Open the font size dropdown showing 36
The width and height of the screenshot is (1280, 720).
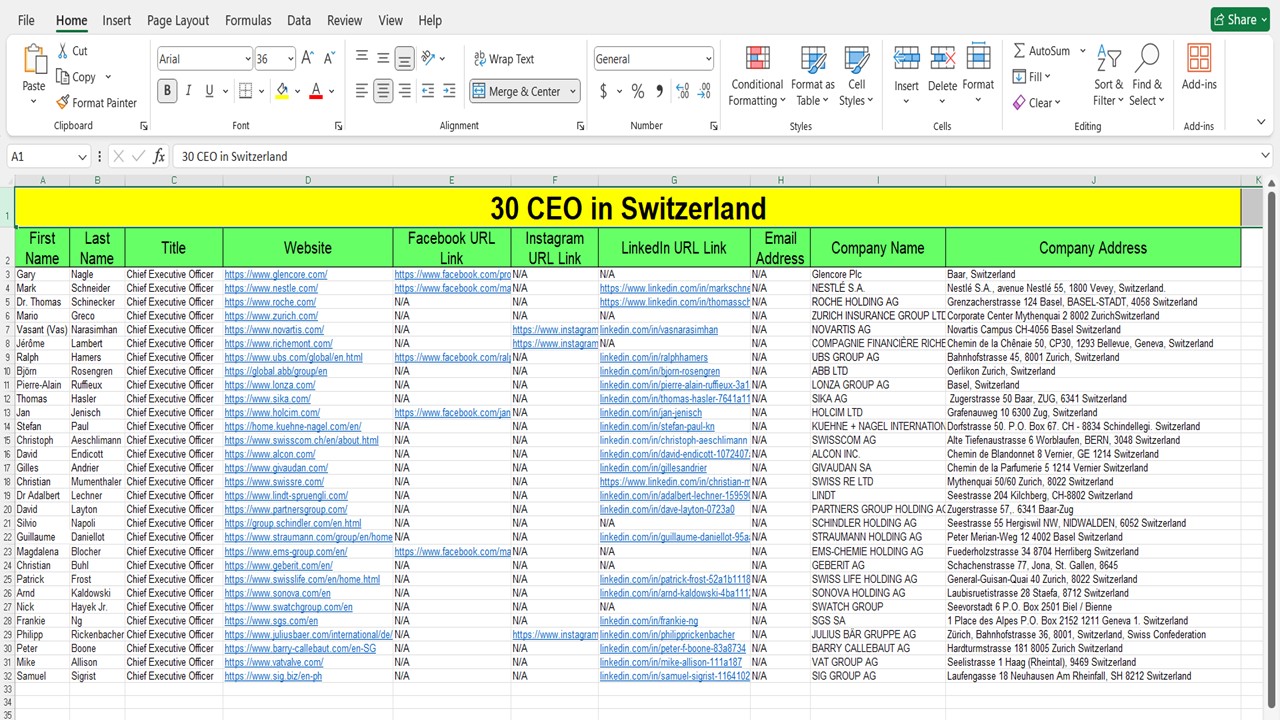click(290, 59)
